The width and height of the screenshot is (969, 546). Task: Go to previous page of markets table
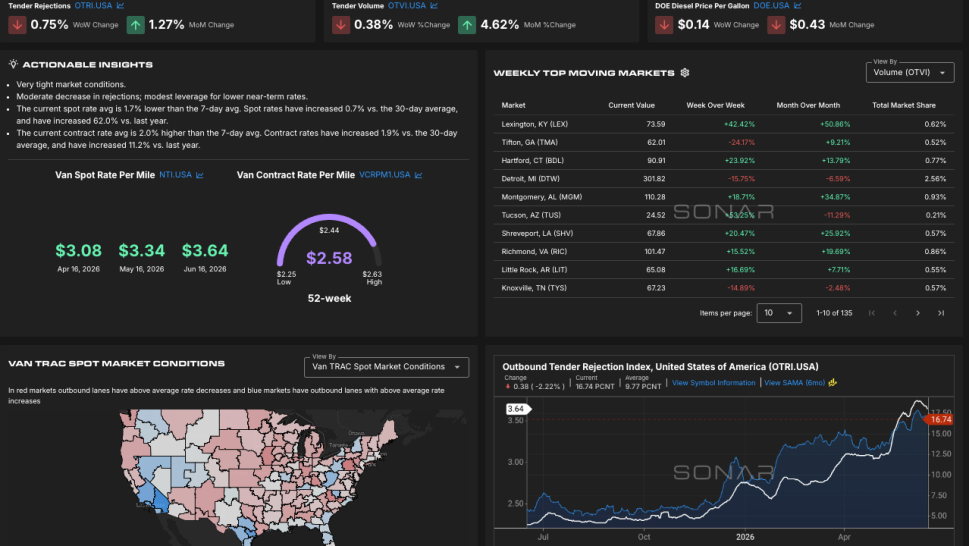point(895,313)
